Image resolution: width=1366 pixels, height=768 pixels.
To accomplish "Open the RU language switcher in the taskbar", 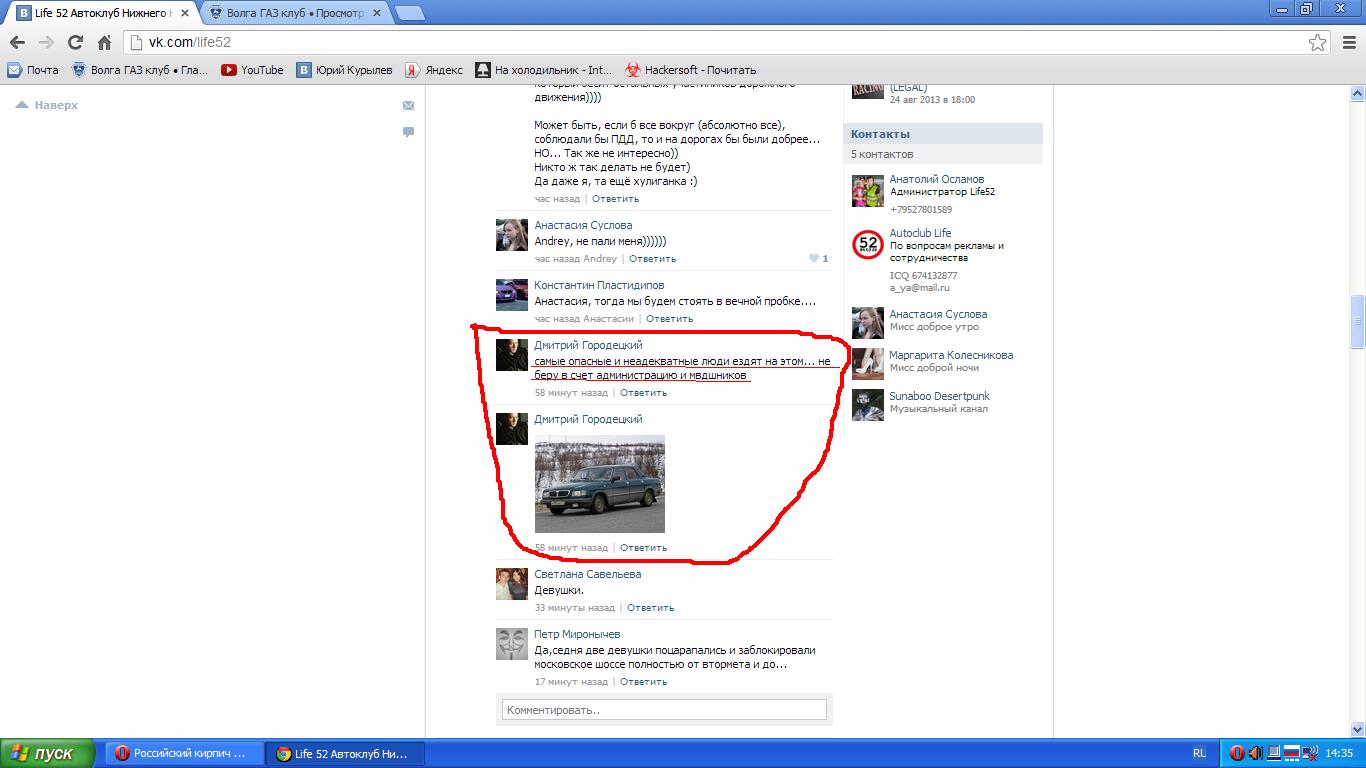I will coord(1199,753).
